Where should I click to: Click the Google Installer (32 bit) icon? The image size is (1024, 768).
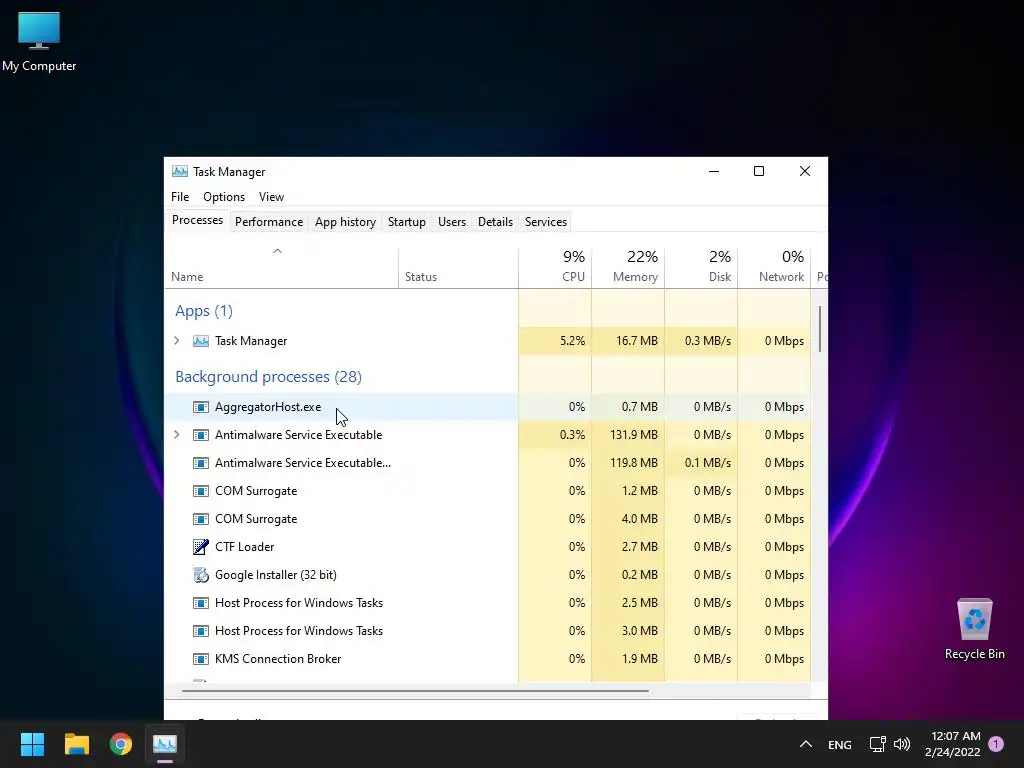[x=200, y=575]
